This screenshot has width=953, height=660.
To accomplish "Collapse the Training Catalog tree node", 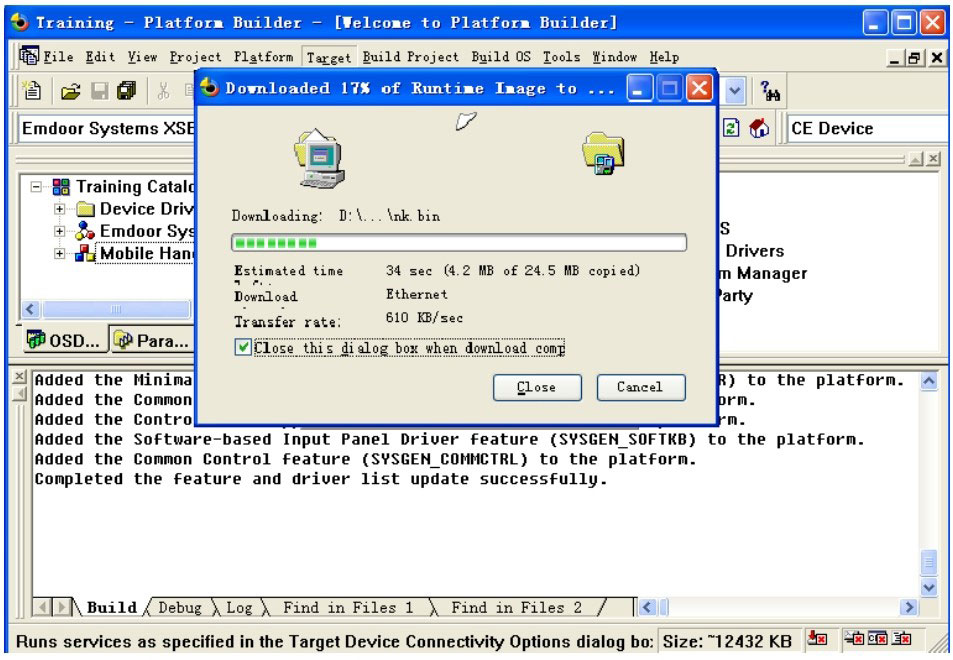I will pyautogui.click(x=36, y=187).
